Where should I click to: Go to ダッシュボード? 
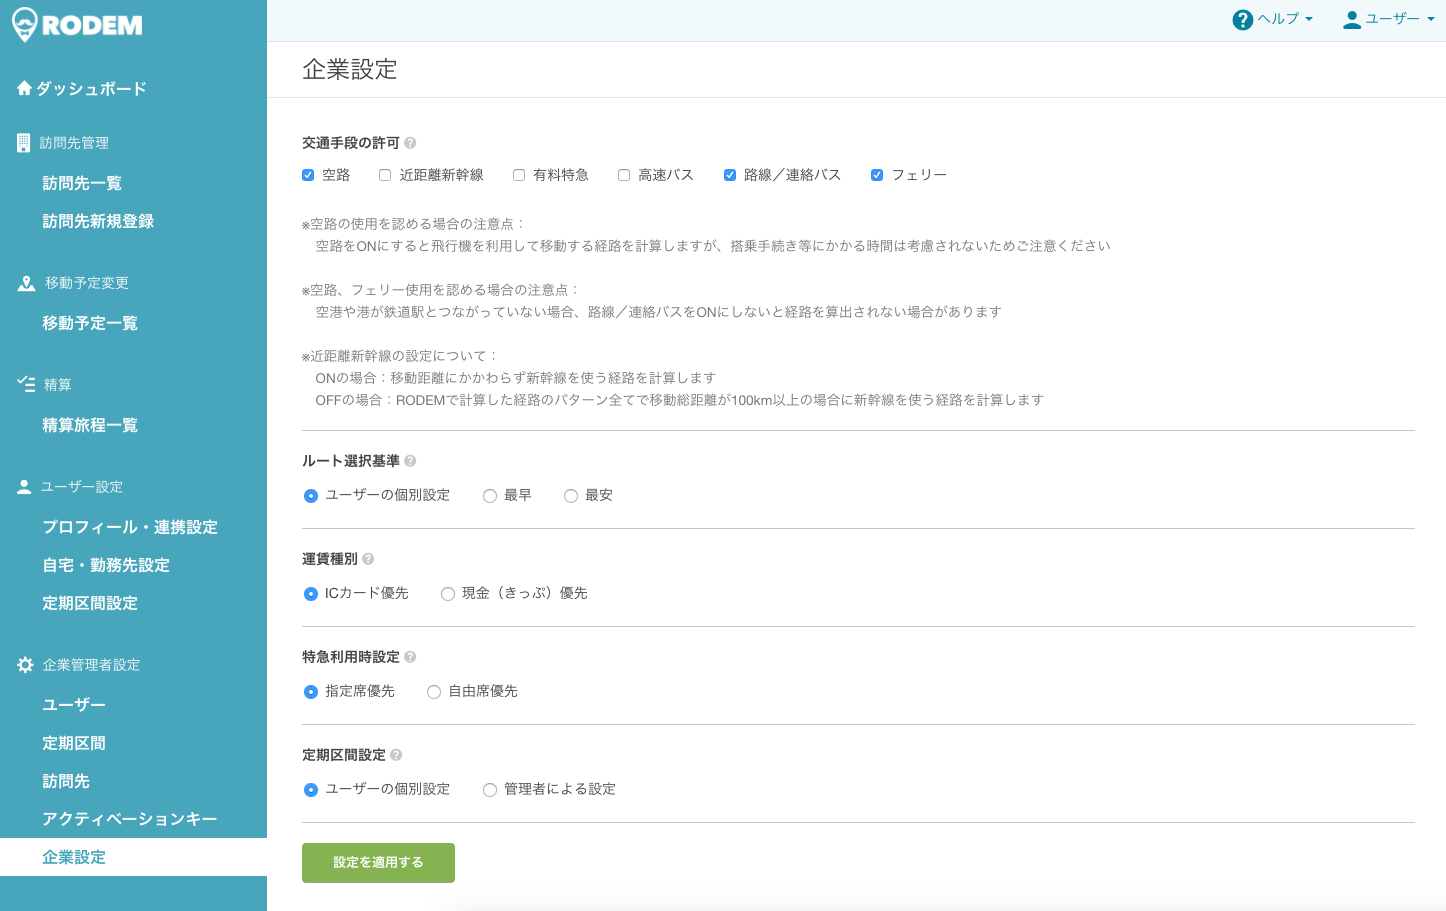pos(91,89)
